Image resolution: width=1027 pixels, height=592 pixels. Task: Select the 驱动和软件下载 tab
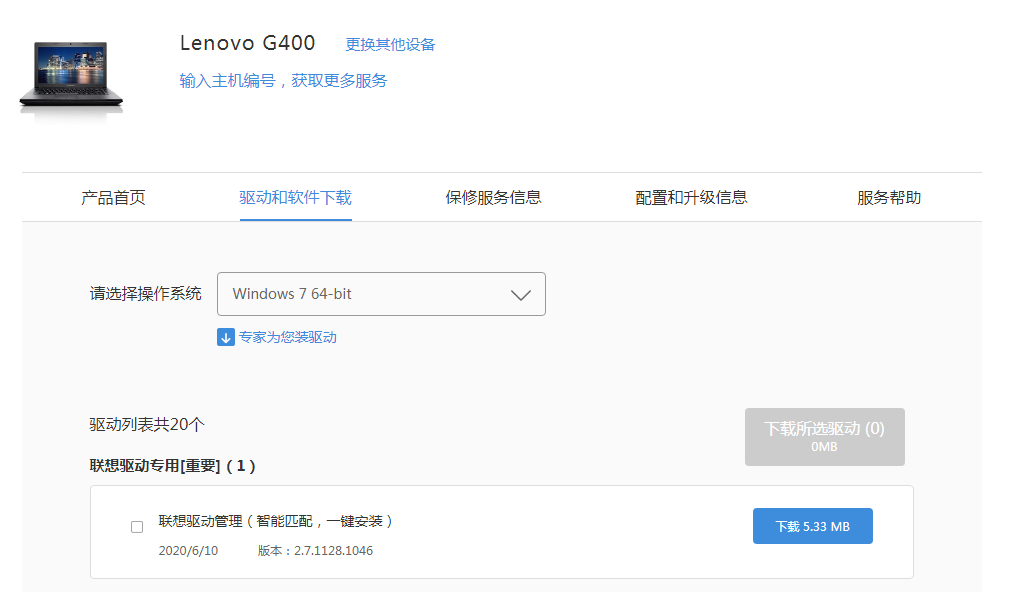click(295, 198)
